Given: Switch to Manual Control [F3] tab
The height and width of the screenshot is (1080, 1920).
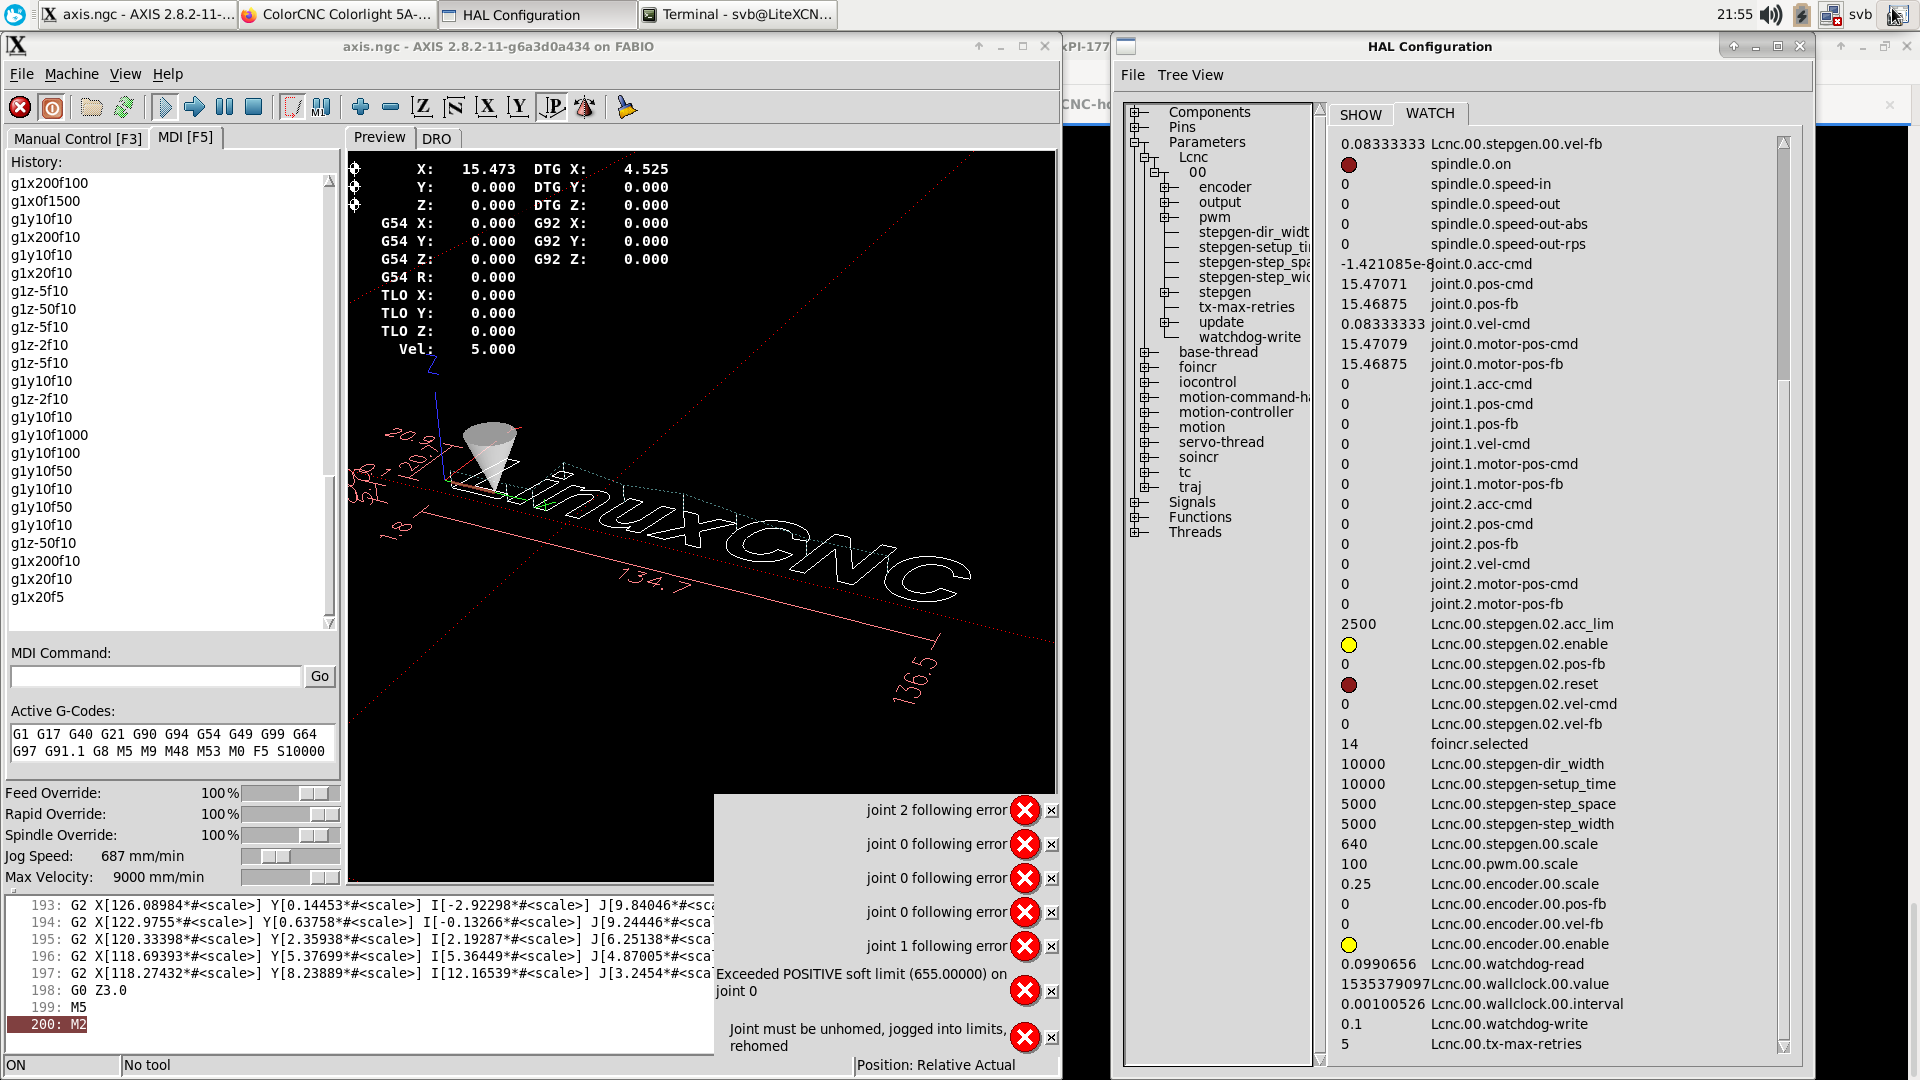Looking at the screenshot, I should pyautogui.click(x=78, y=139).
